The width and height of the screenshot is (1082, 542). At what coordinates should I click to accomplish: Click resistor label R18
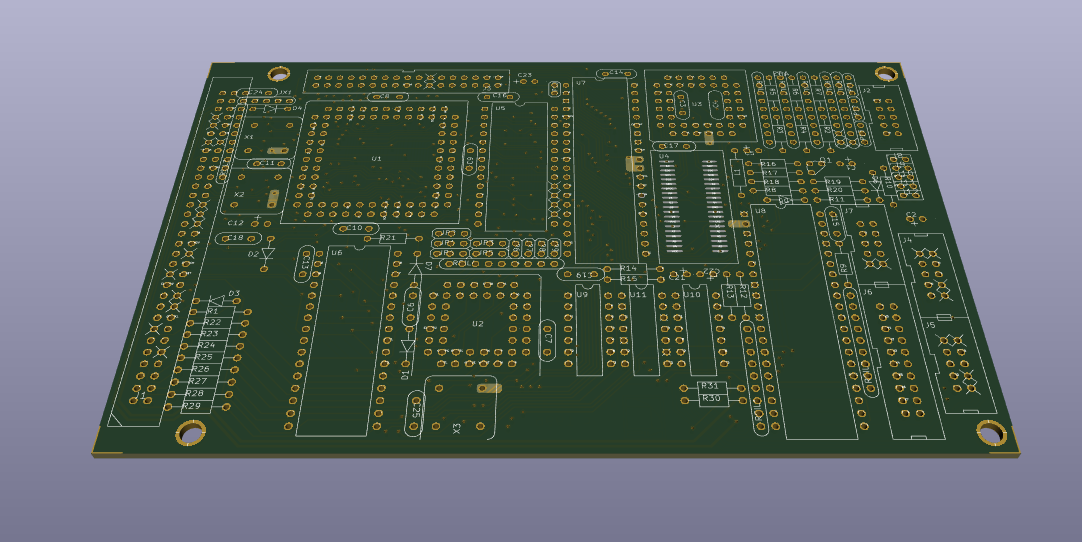click(771, 182)
